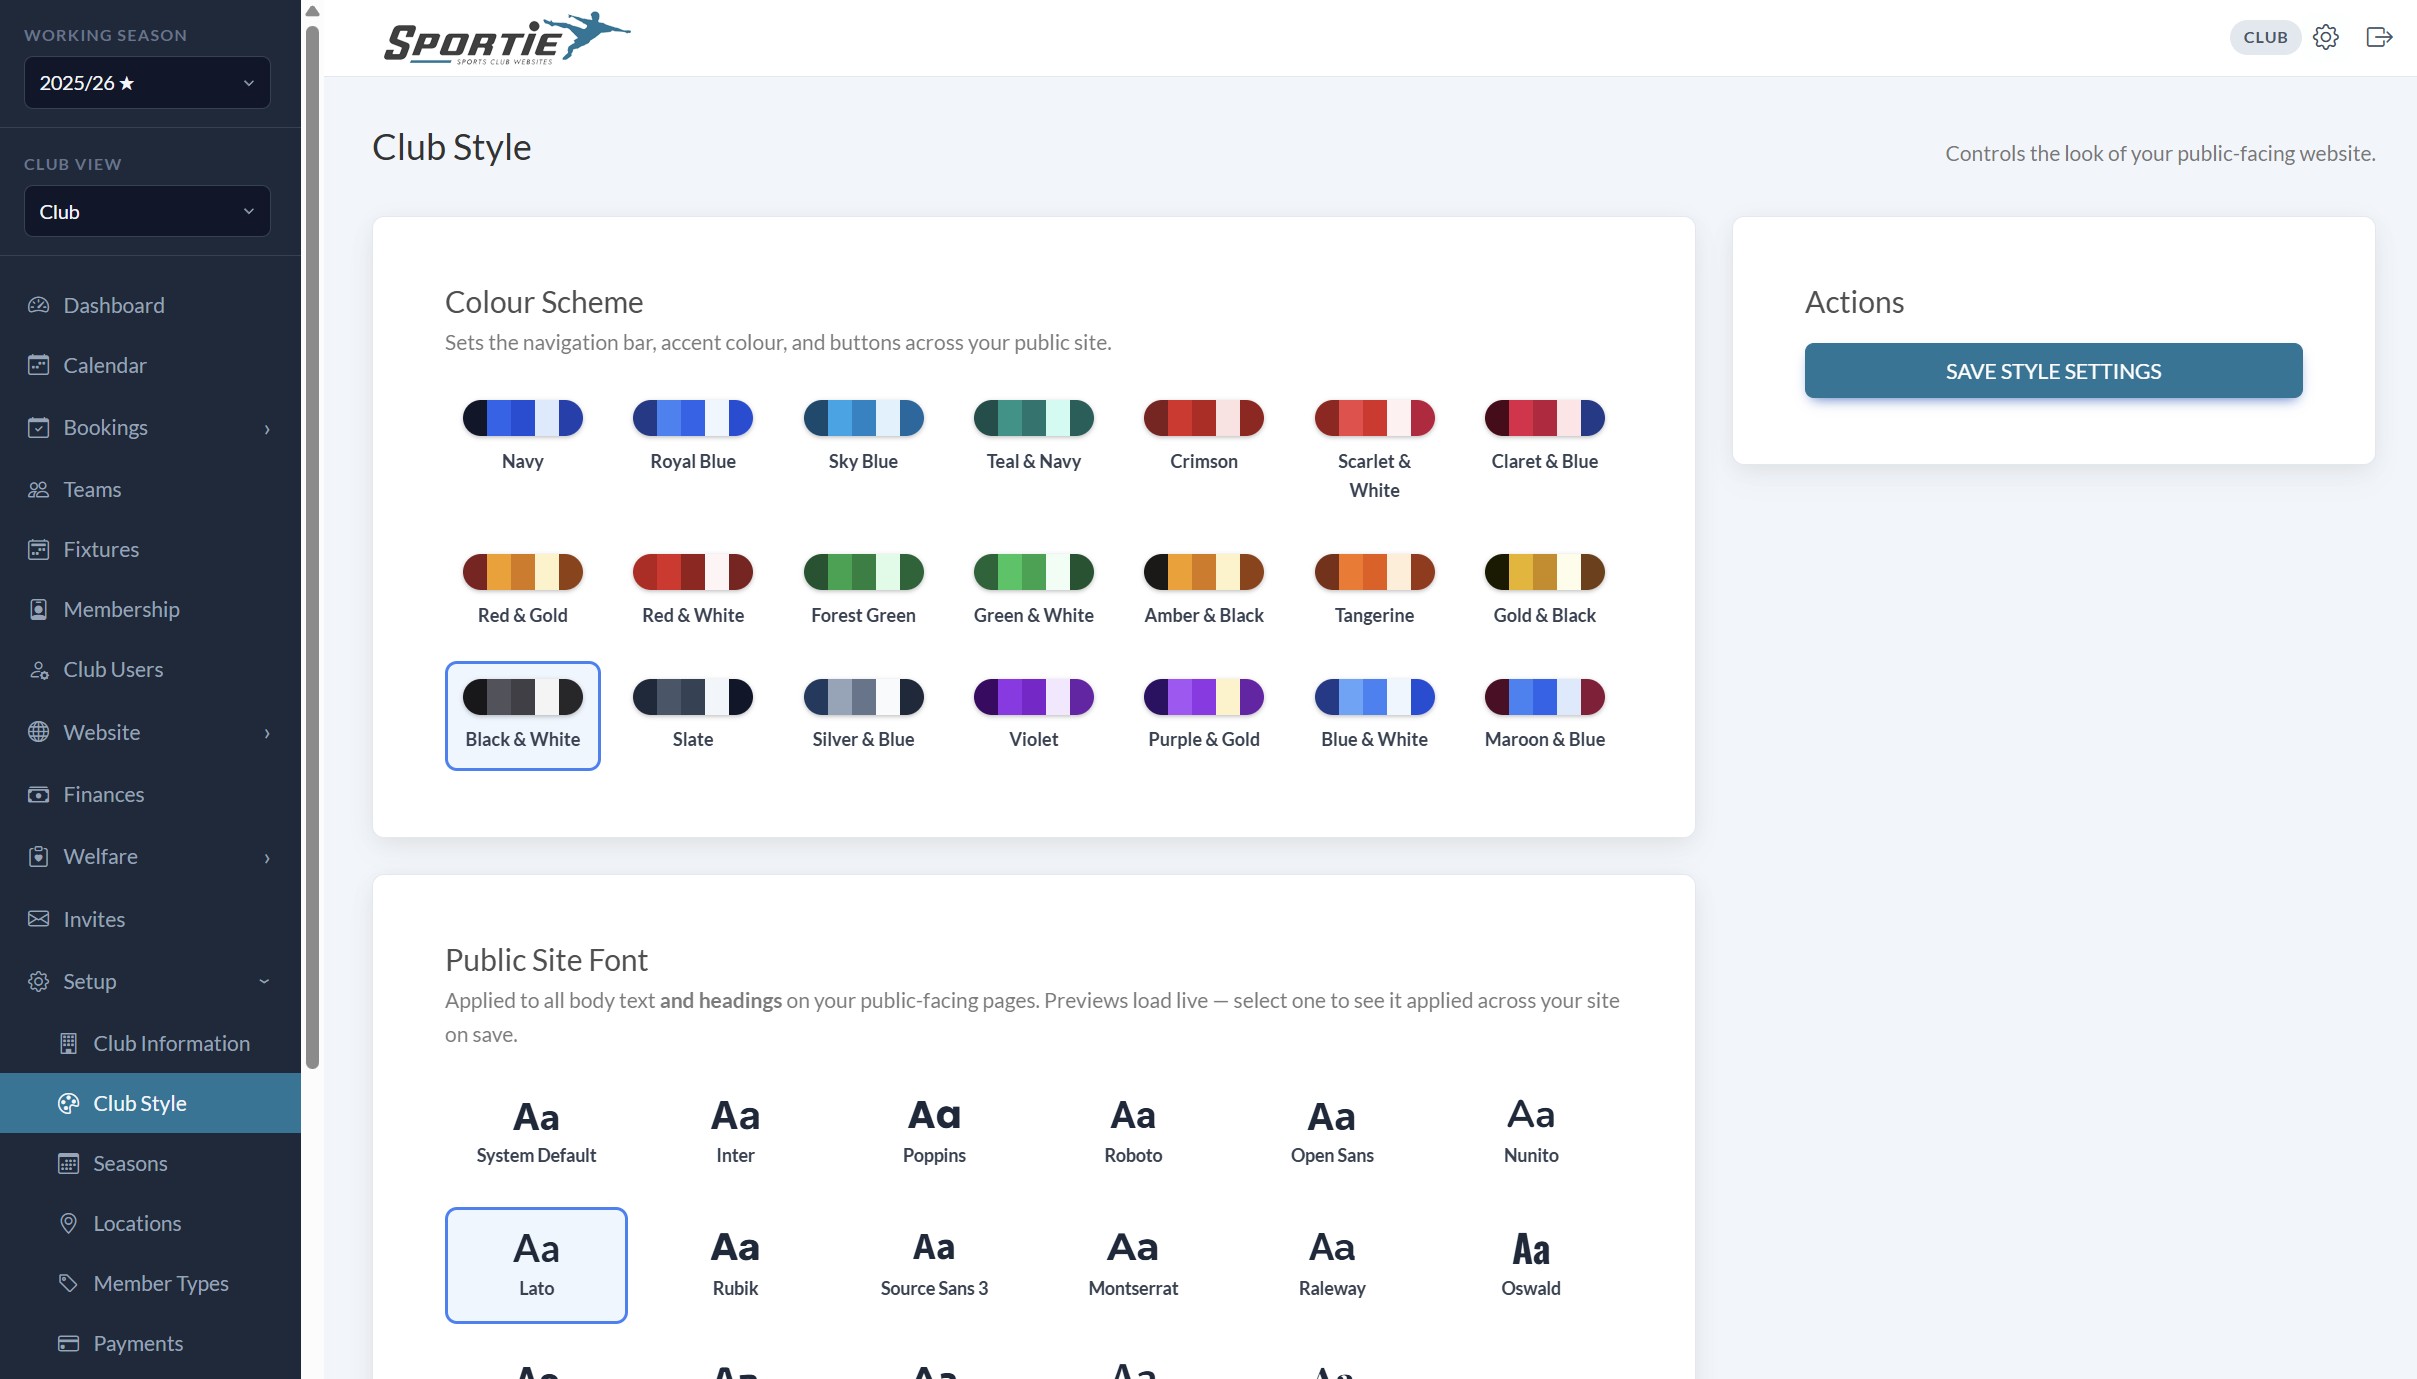
Task: Choose the Raleway font
Action: tap(1332, 1265)
